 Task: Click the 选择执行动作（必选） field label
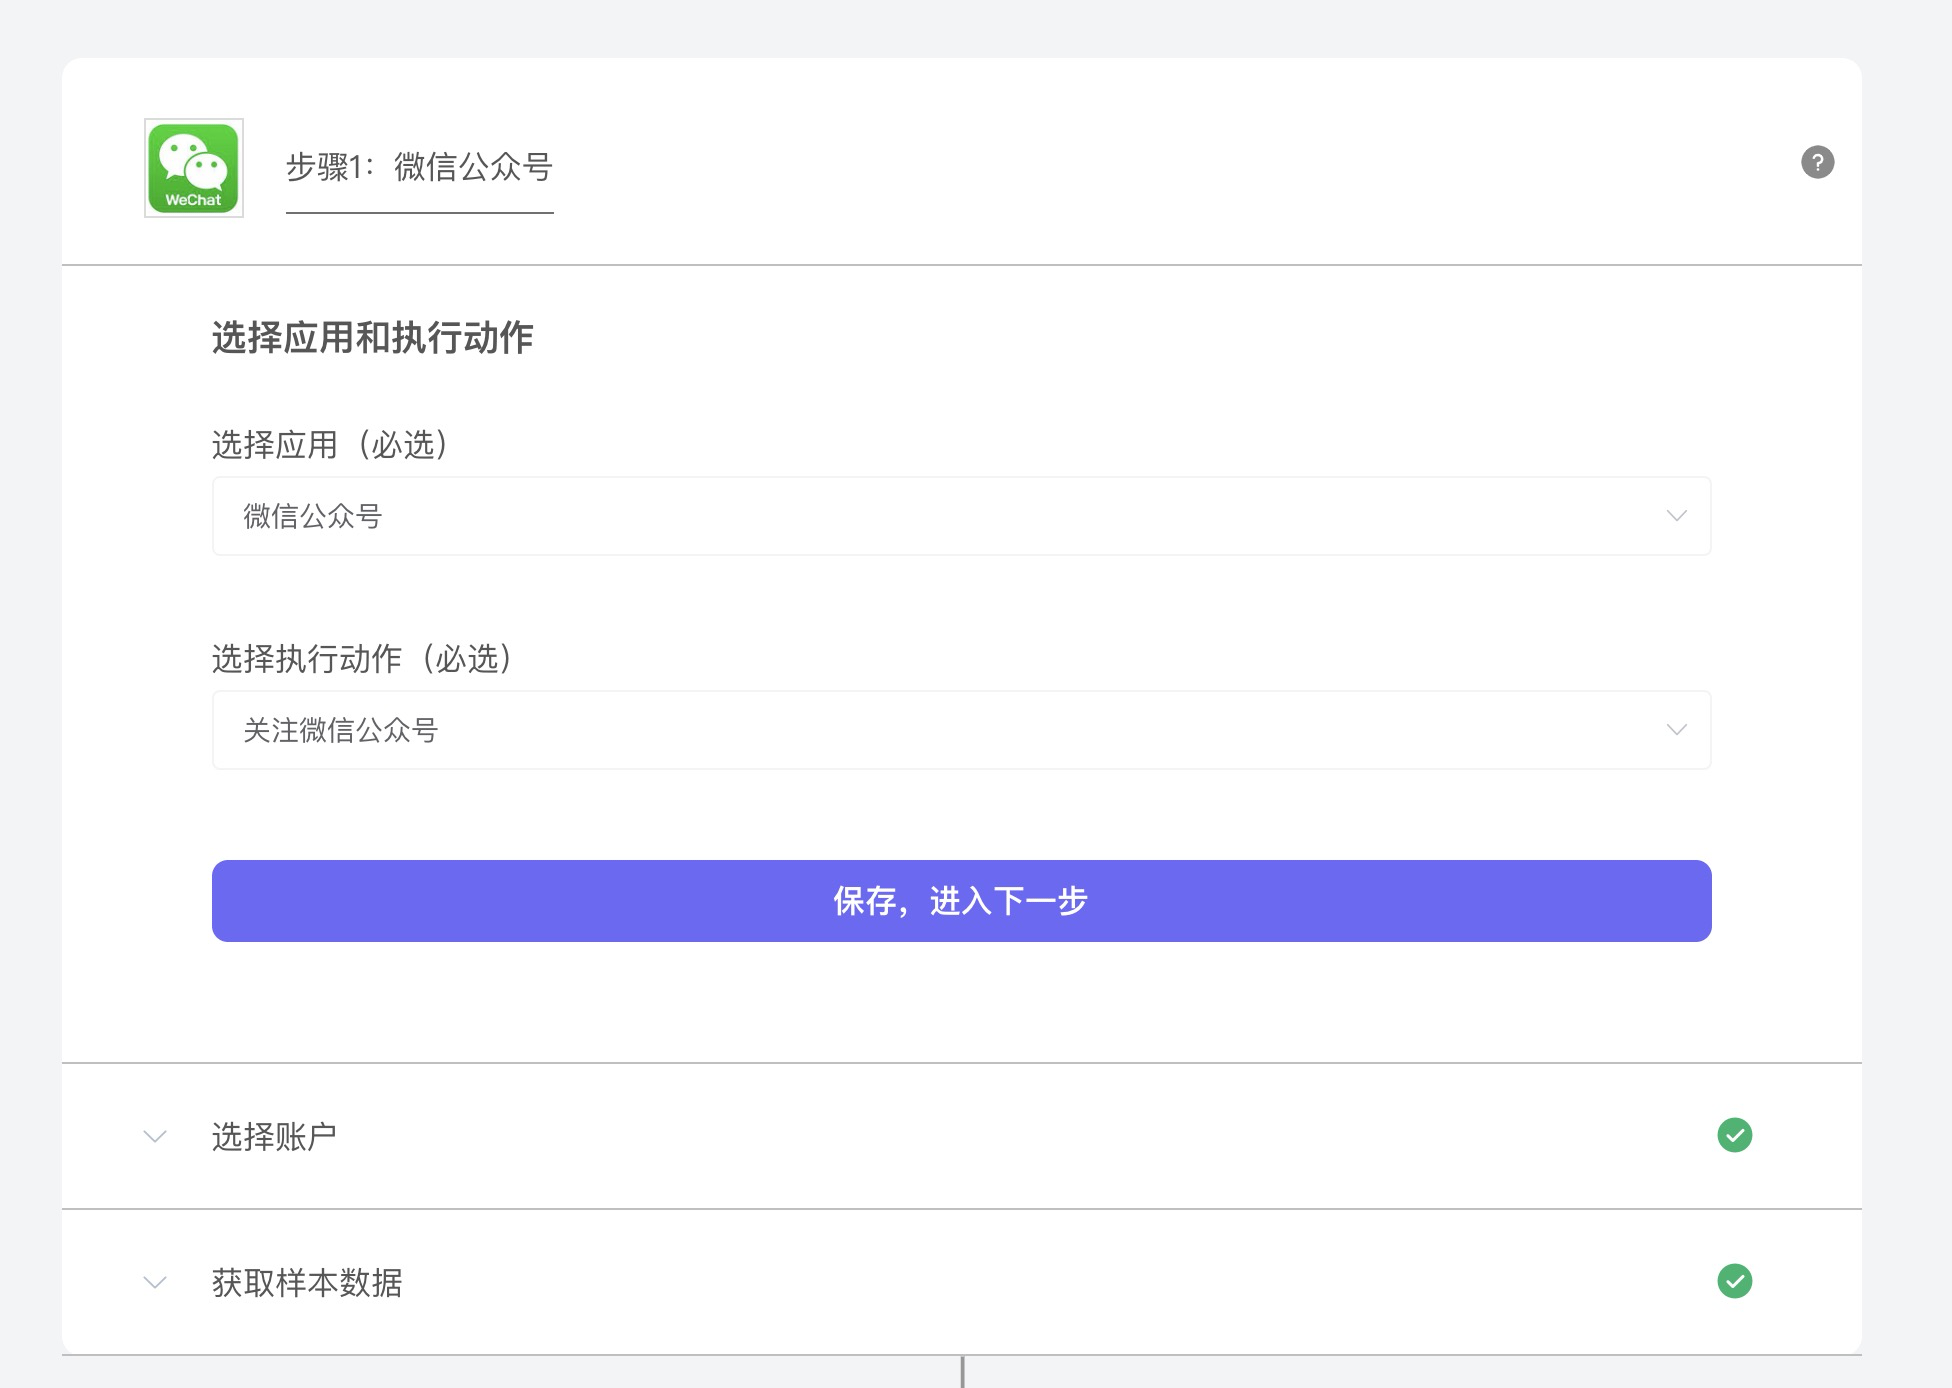pos(364,659)
